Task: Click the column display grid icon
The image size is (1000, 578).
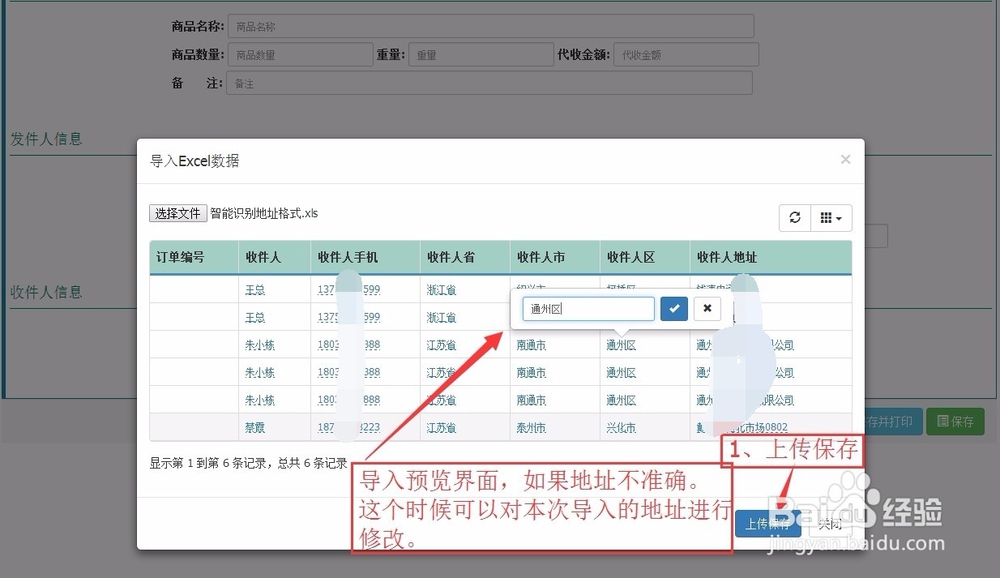Action: (x=826, y=216)
